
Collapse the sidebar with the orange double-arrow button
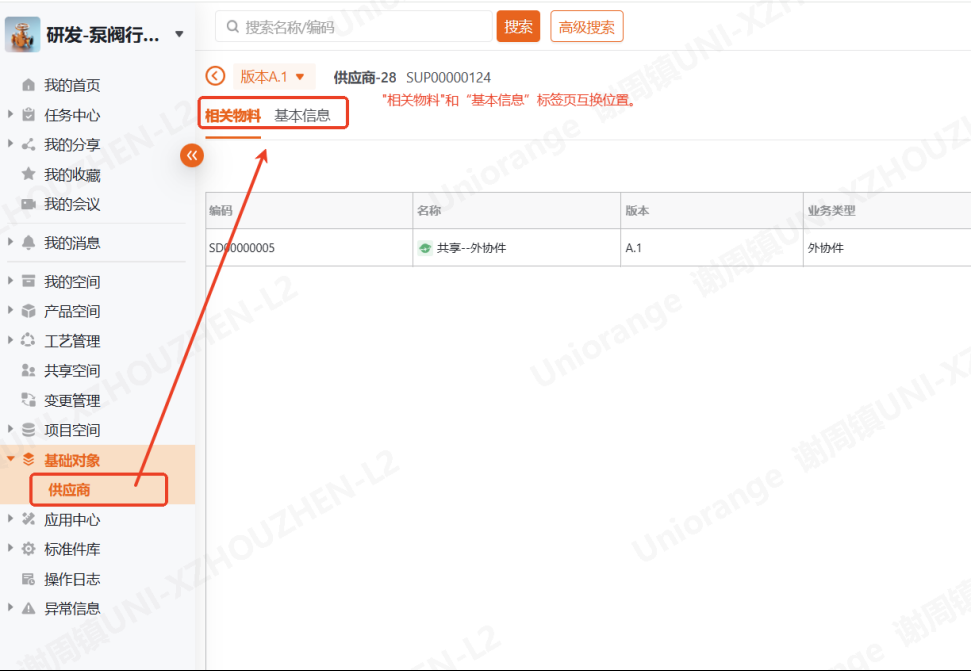click(x=191, y=155)
